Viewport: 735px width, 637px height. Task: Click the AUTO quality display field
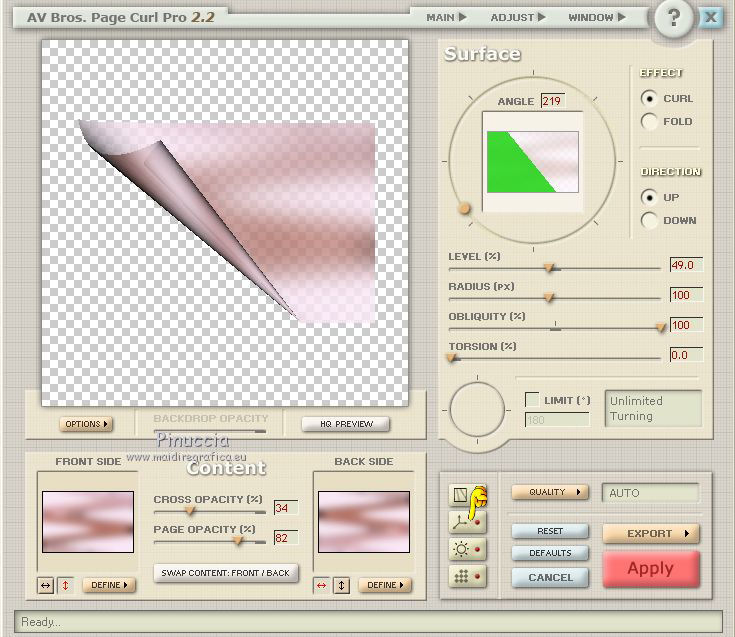point(651,493)
